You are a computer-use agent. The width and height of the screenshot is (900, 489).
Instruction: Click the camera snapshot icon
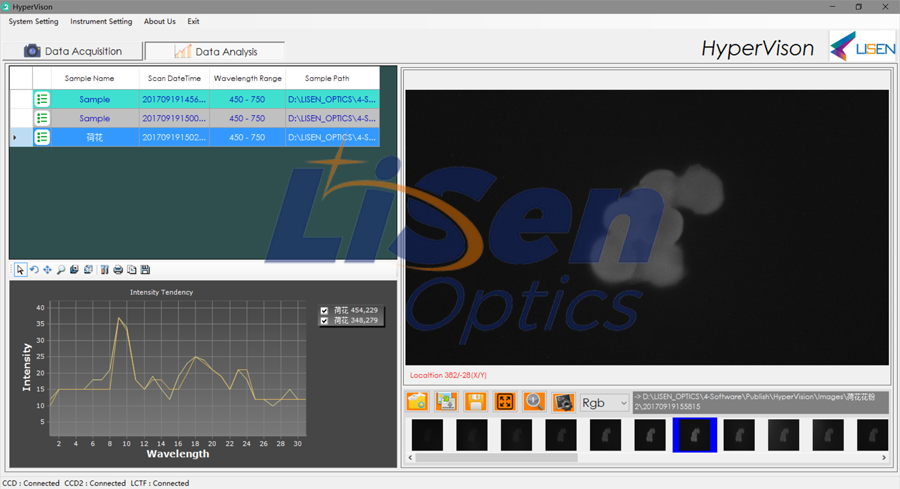point(563,402)
